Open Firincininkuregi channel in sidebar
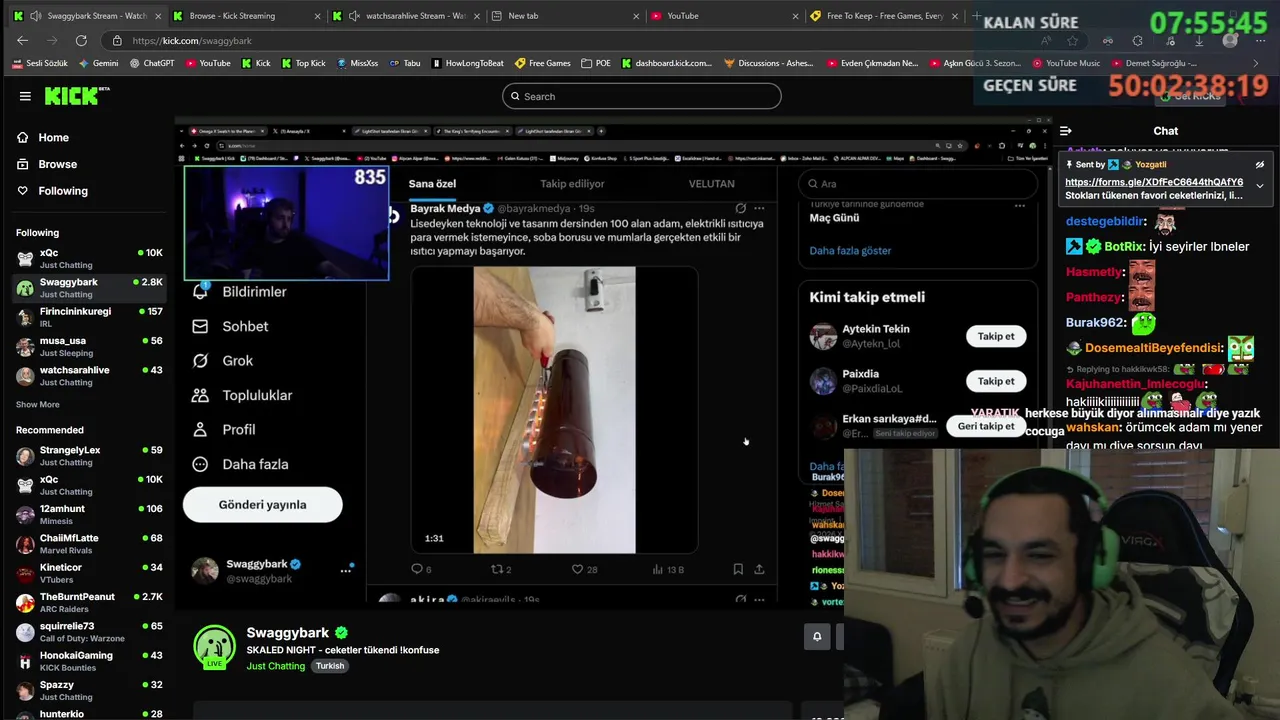The width and height of the screenshot is (1280, 720). [89, 317]
